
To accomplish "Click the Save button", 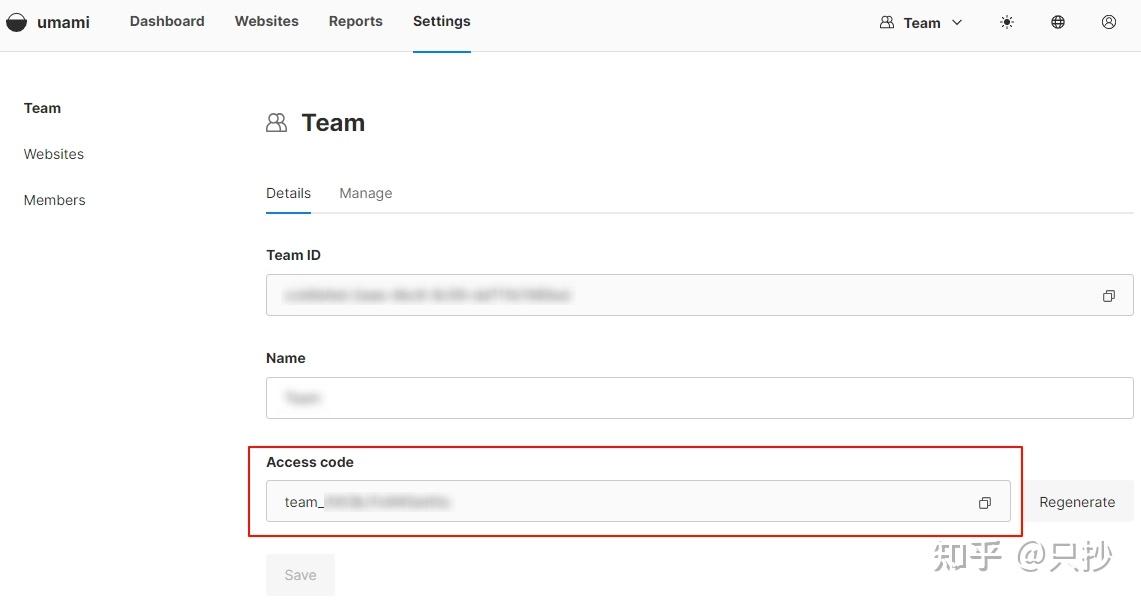I will (x=301, y=575).
